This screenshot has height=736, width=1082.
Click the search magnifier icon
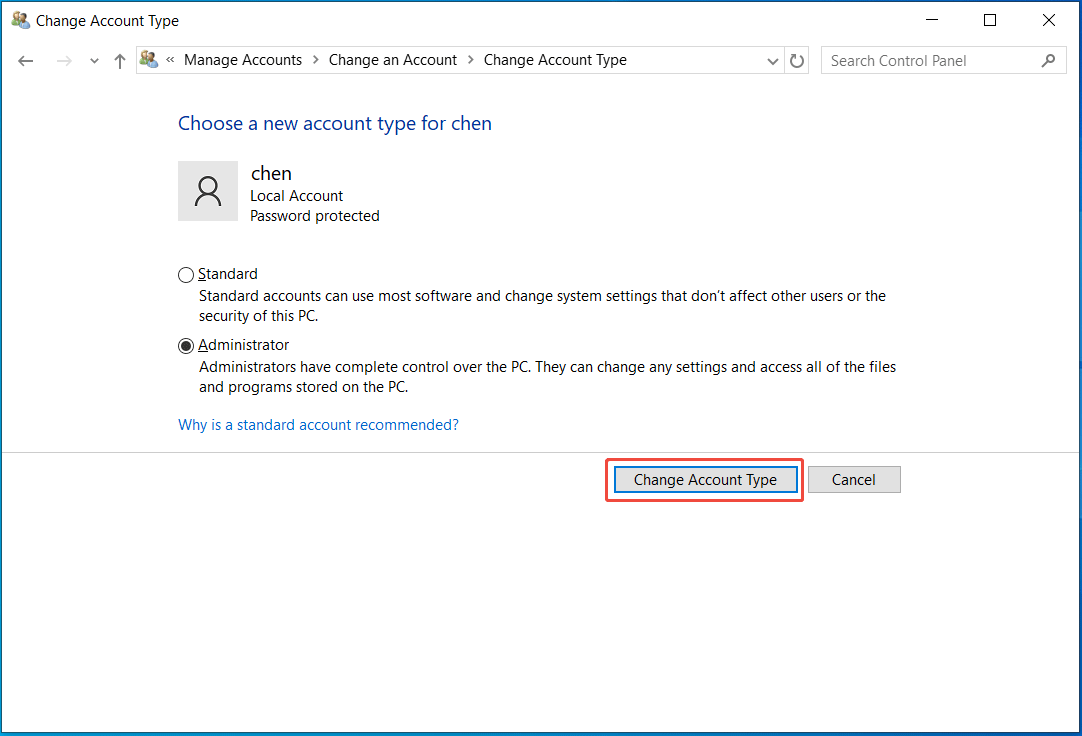(1048, 60)
